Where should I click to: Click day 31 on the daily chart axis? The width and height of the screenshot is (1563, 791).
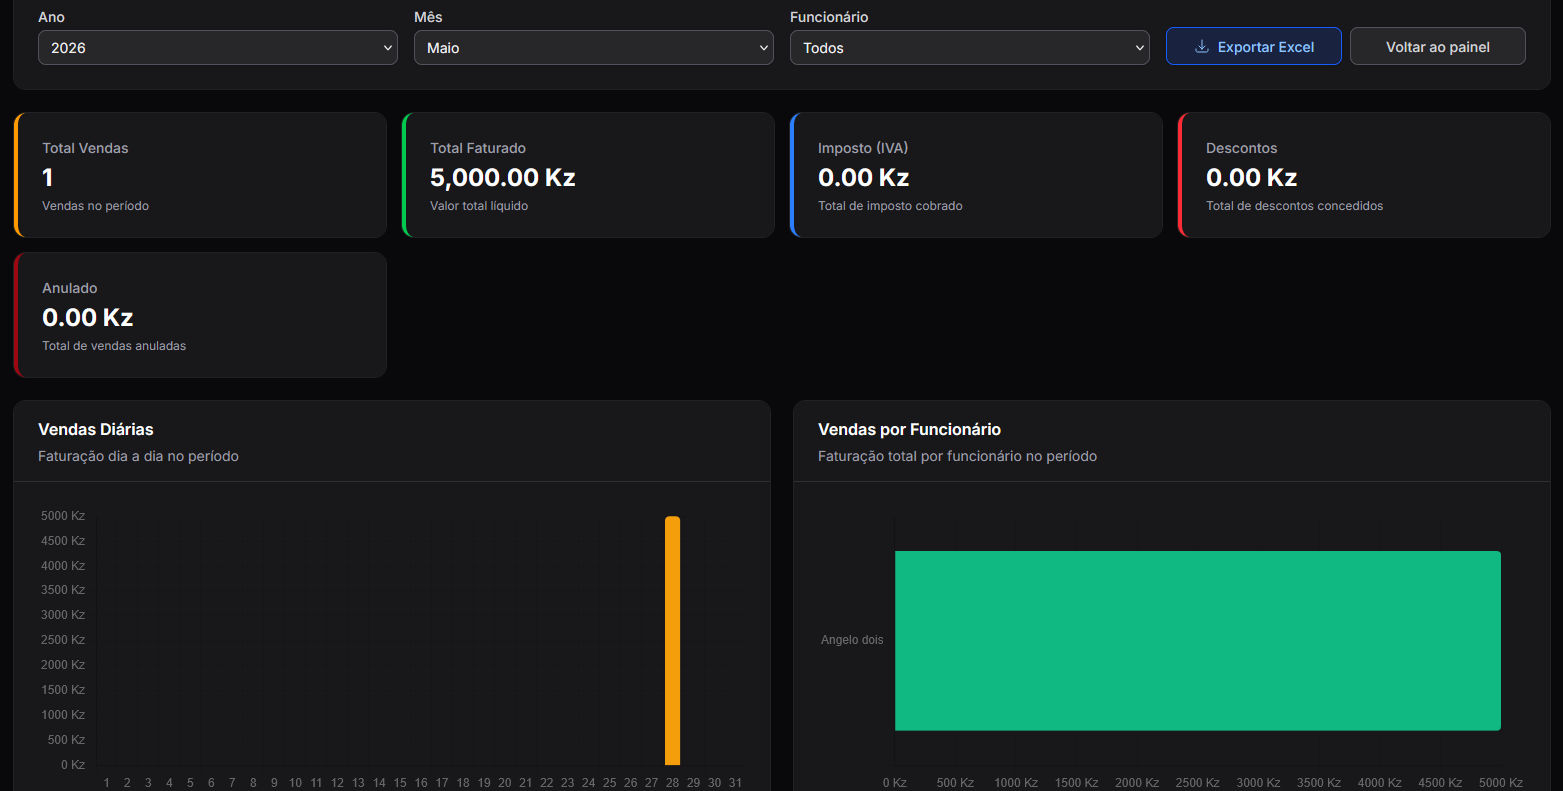[x=735, y=783]
